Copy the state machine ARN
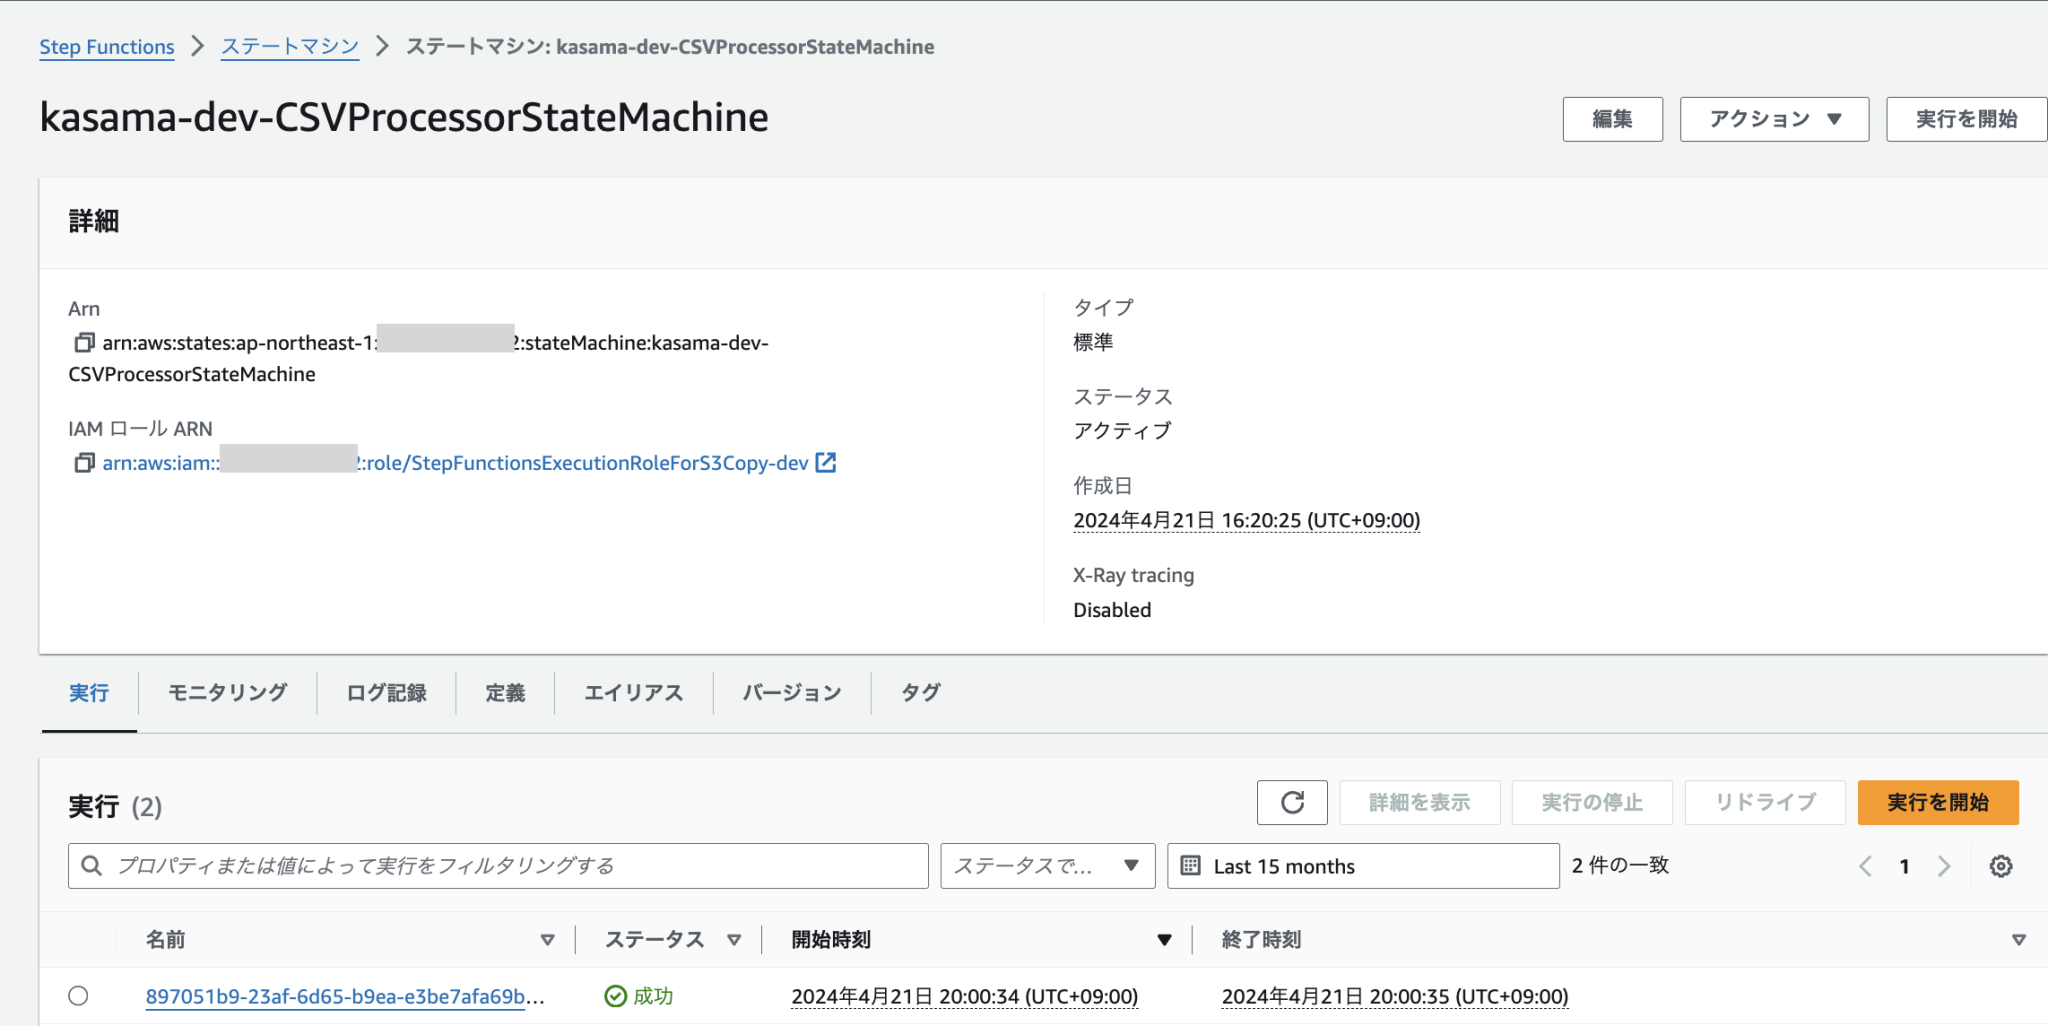Viewport: 2048px width, 1026px height. click(x=84, y=342)
